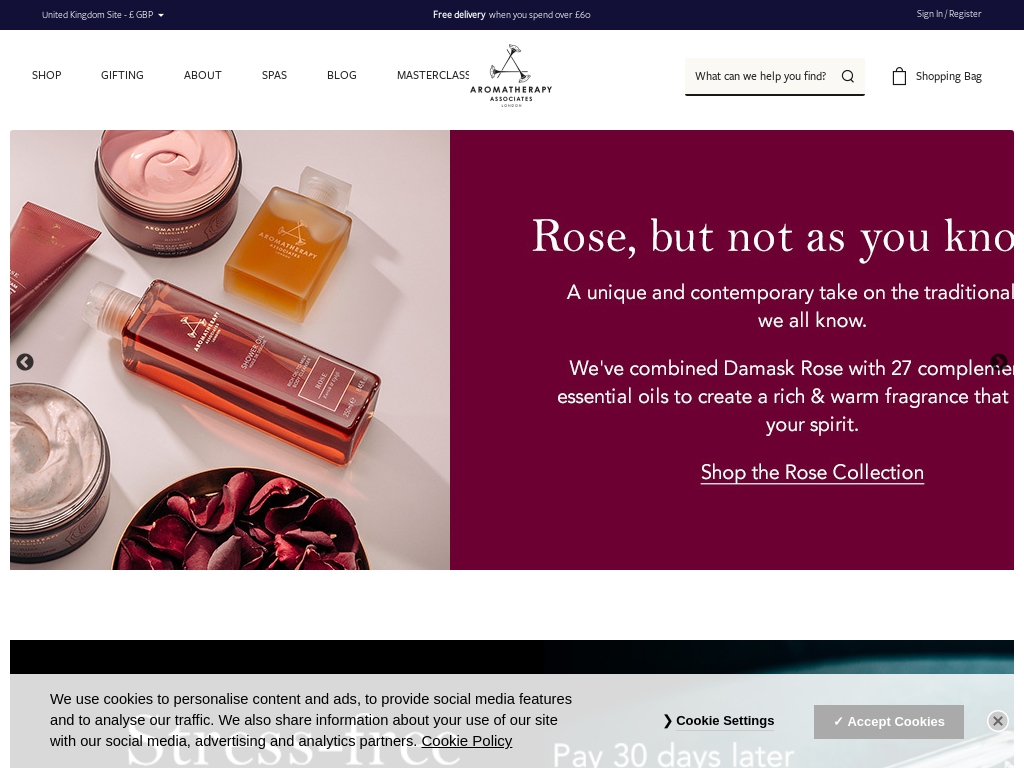Select the GIFTING menu item
The width and height of the screenshot is (1024, 768).
(x=122, y=75)
